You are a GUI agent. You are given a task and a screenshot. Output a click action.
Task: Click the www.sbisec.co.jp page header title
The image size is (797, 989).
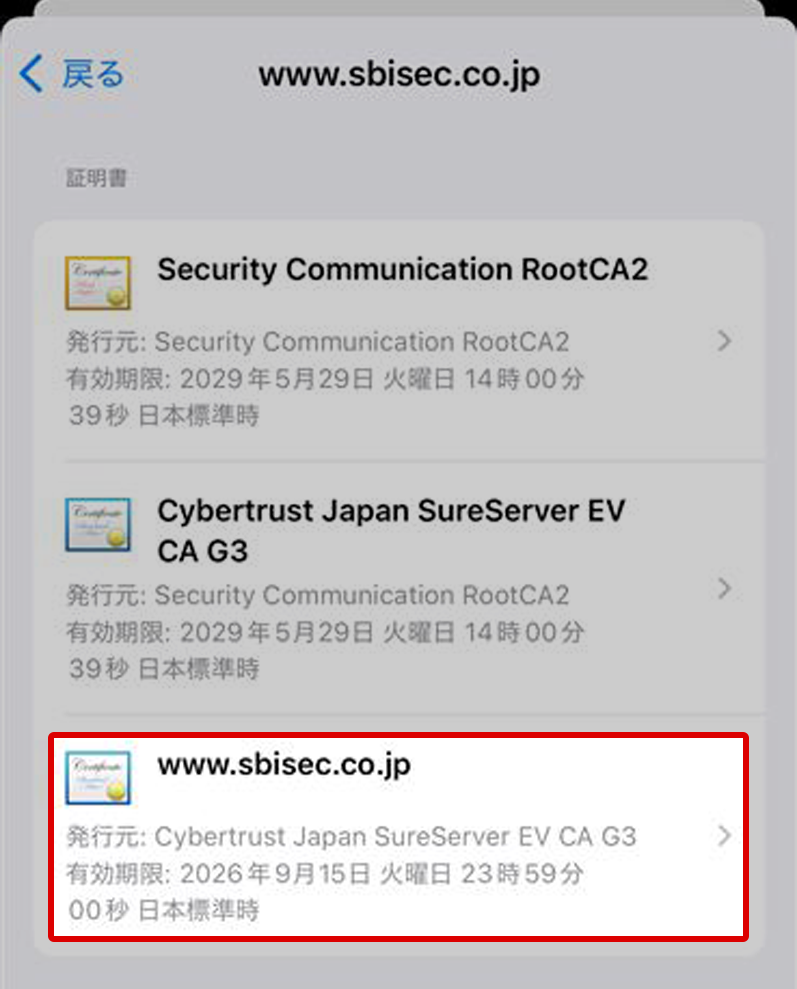399,75
